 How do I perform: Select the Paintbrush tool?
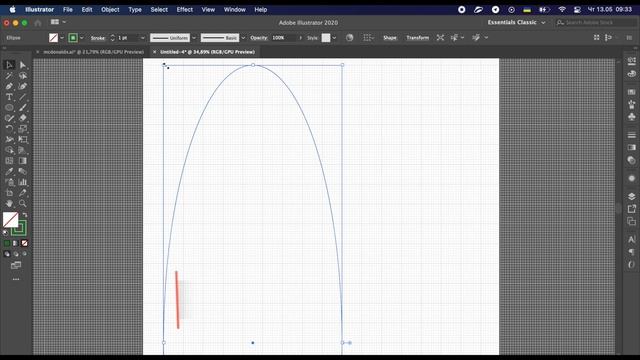point(23,108)
